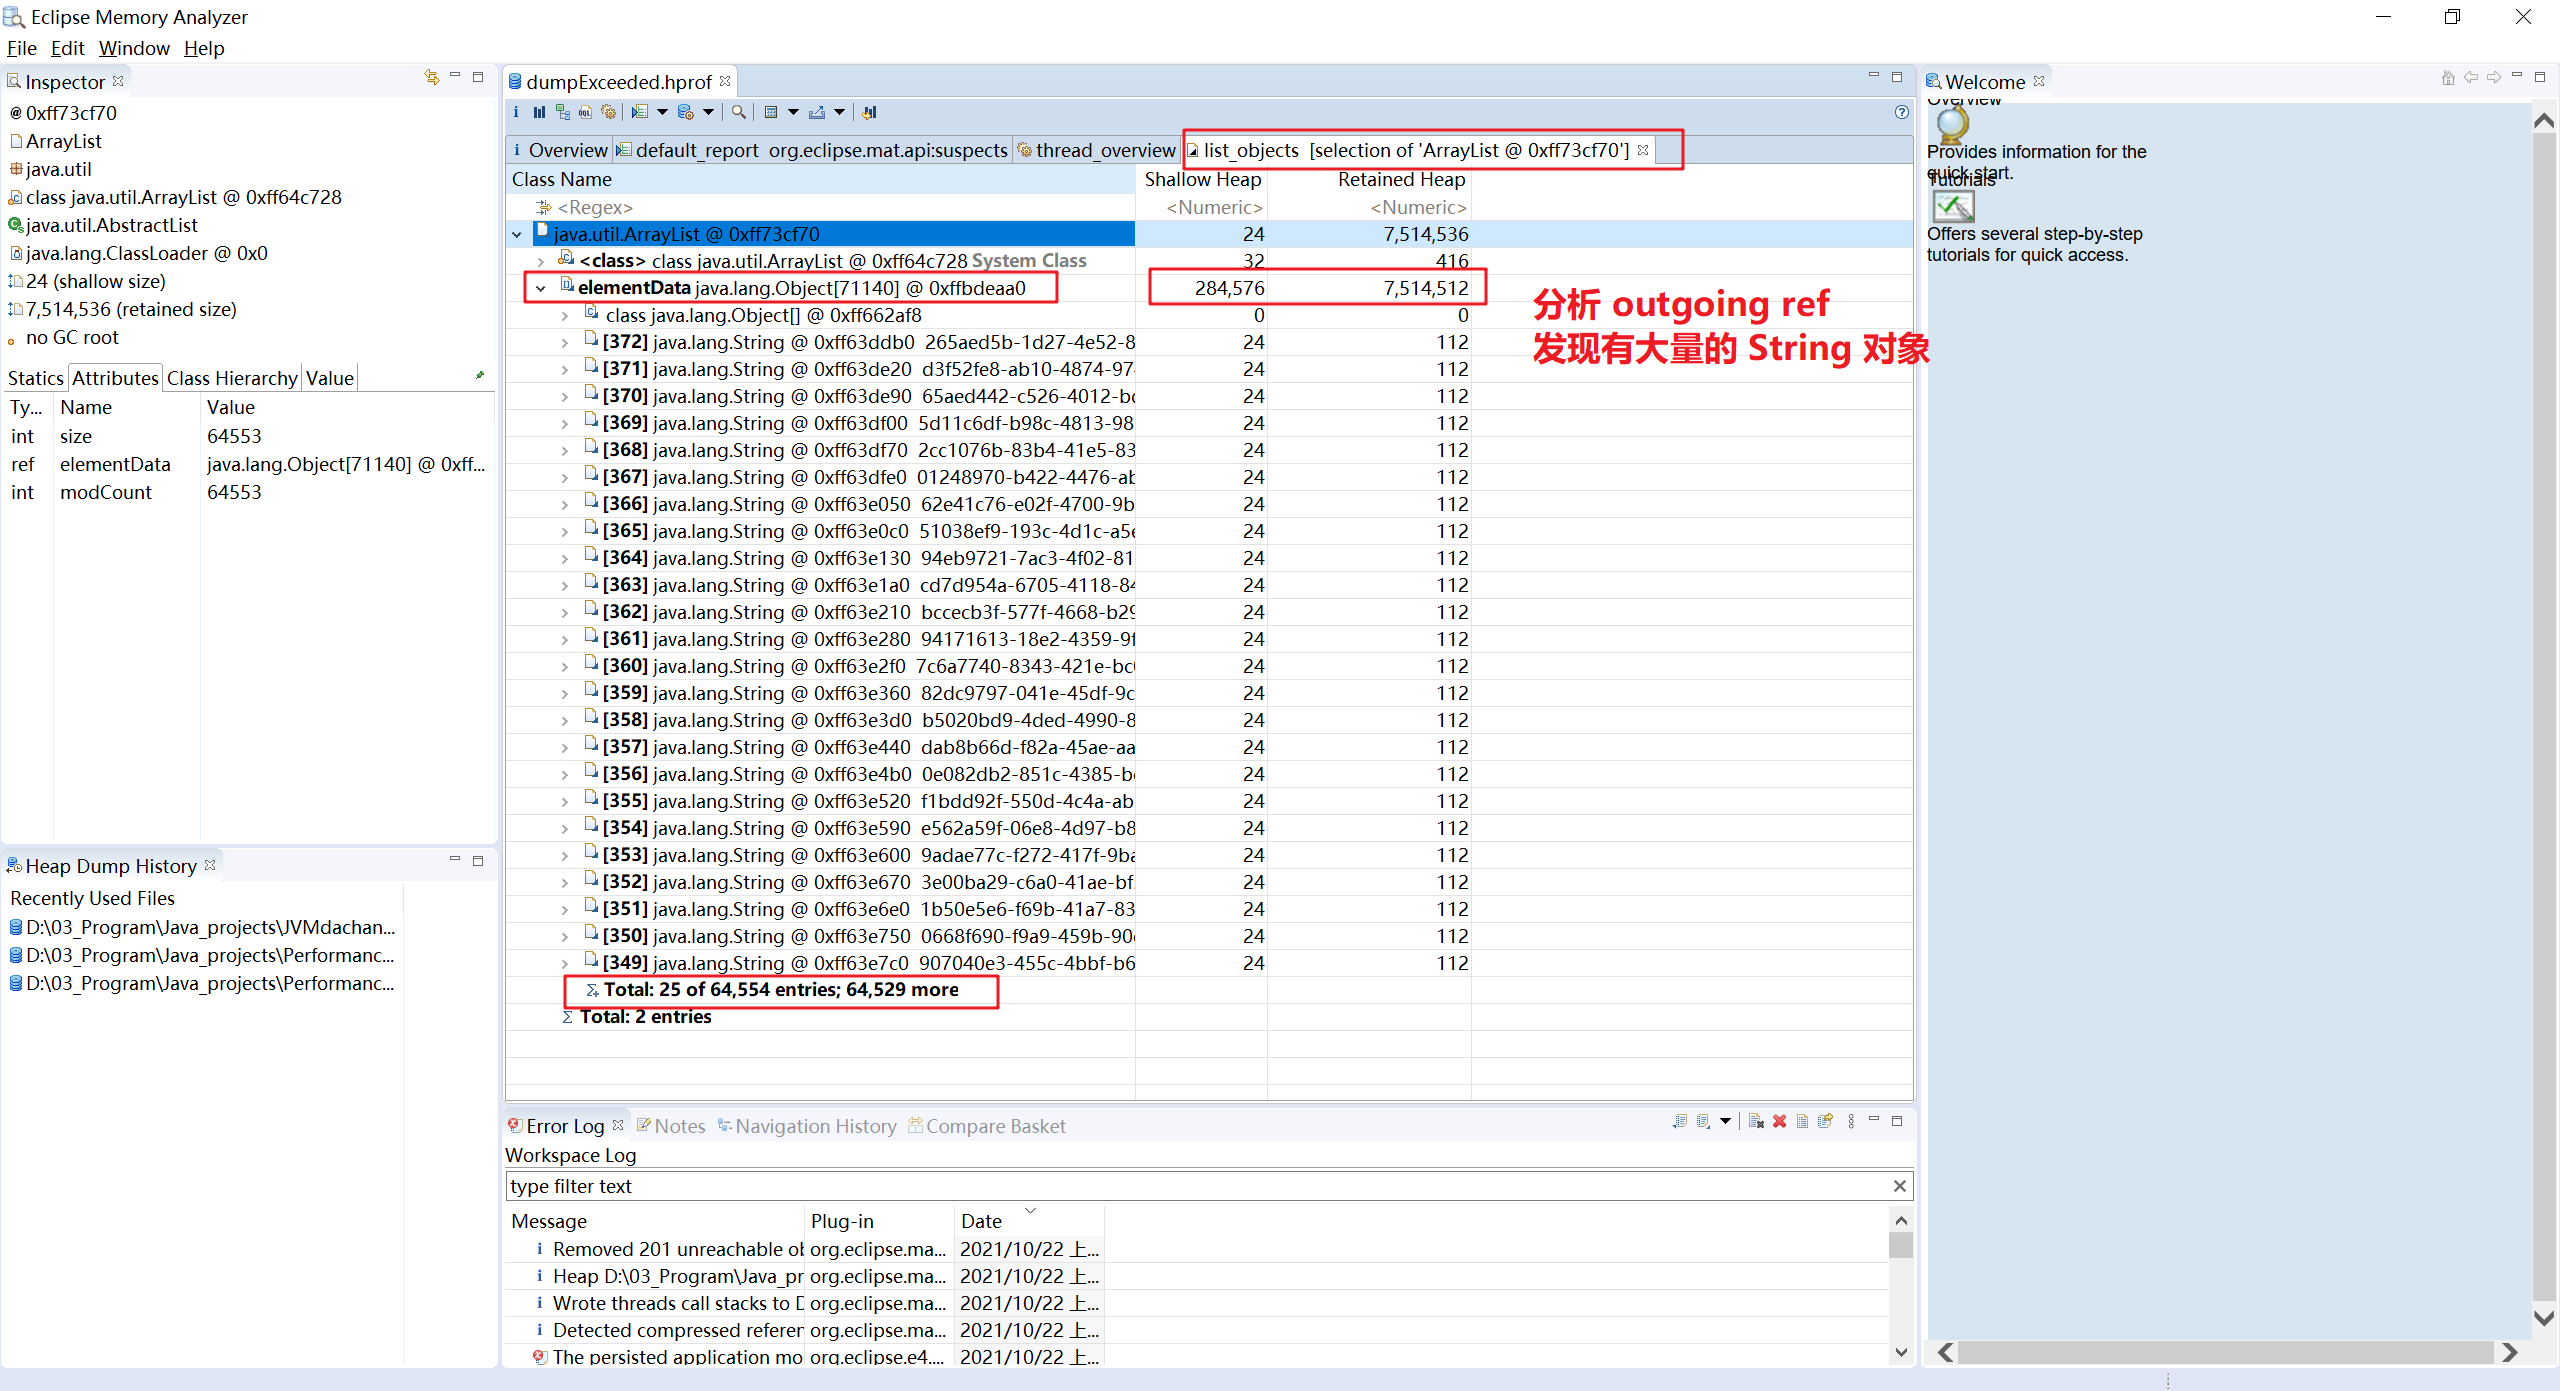Image resolution: width=2560 pixels, height=1391 pixels.
Task: Click the Import Log icon in Error Log
Action: tap(1703, 1121)
